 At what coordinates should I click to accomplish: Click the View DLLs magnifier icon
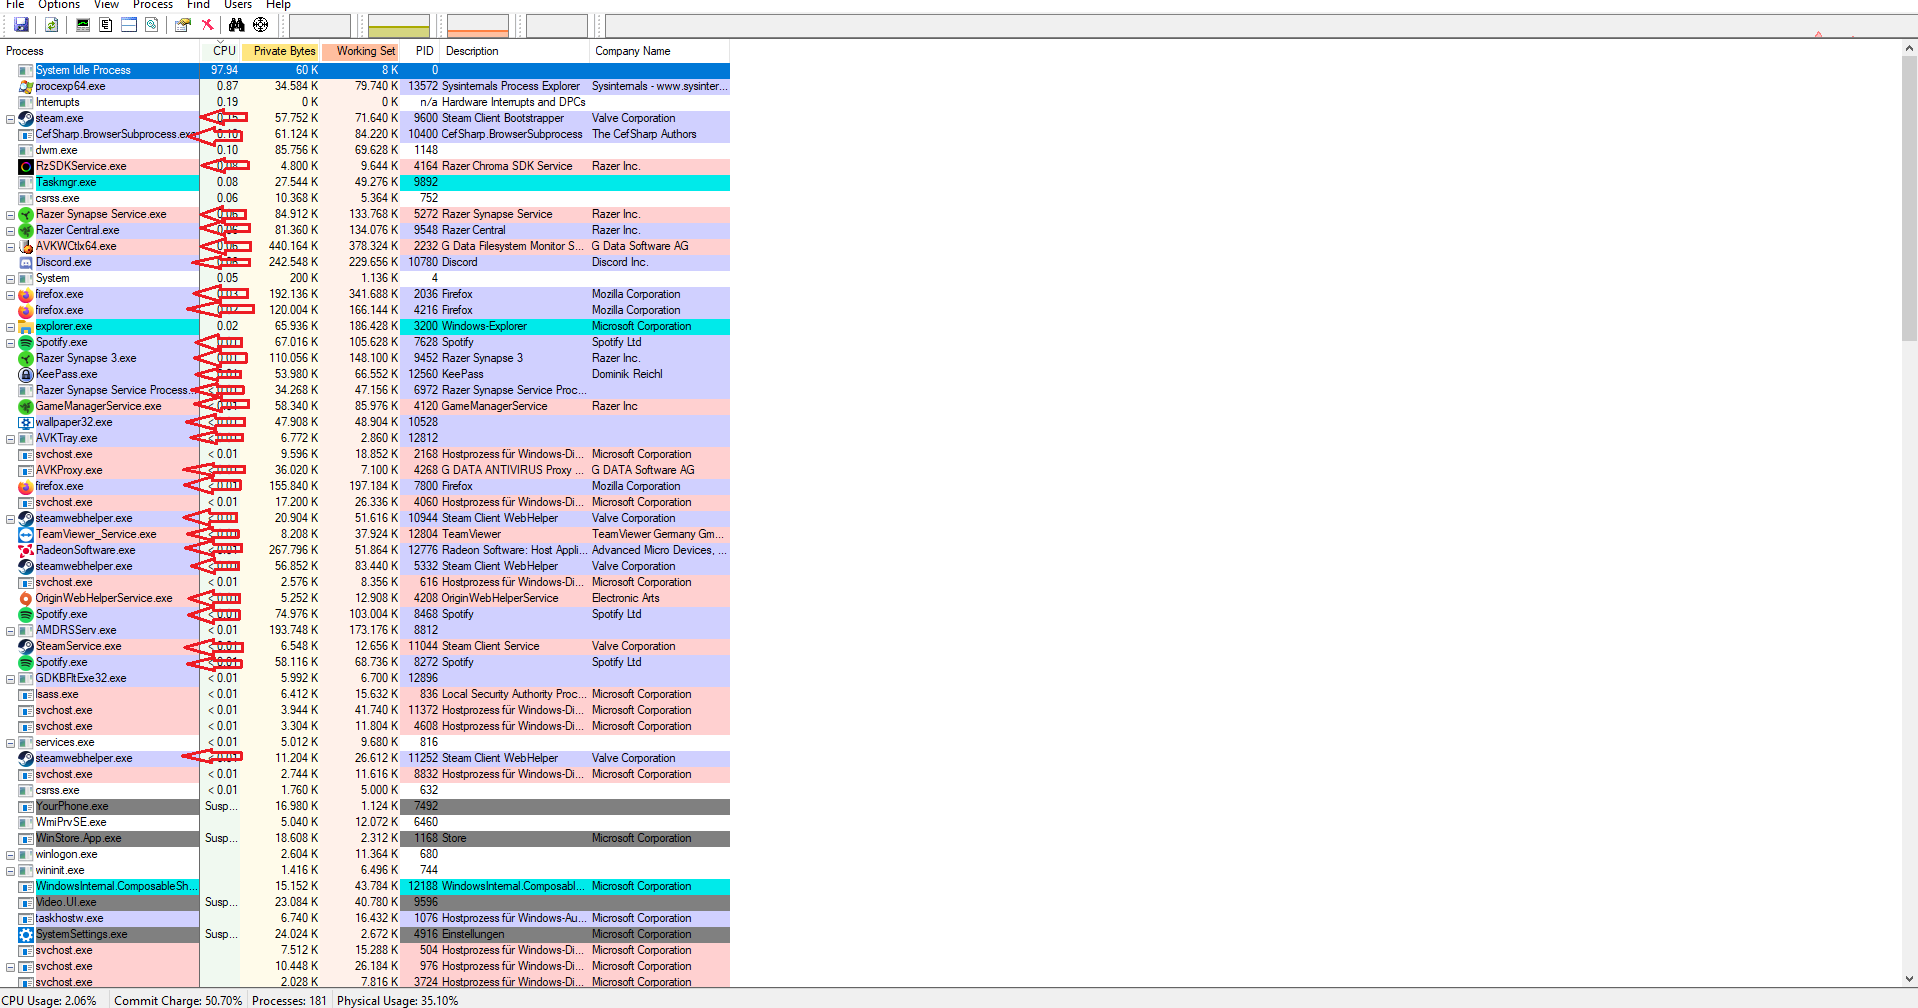point(152,25)
